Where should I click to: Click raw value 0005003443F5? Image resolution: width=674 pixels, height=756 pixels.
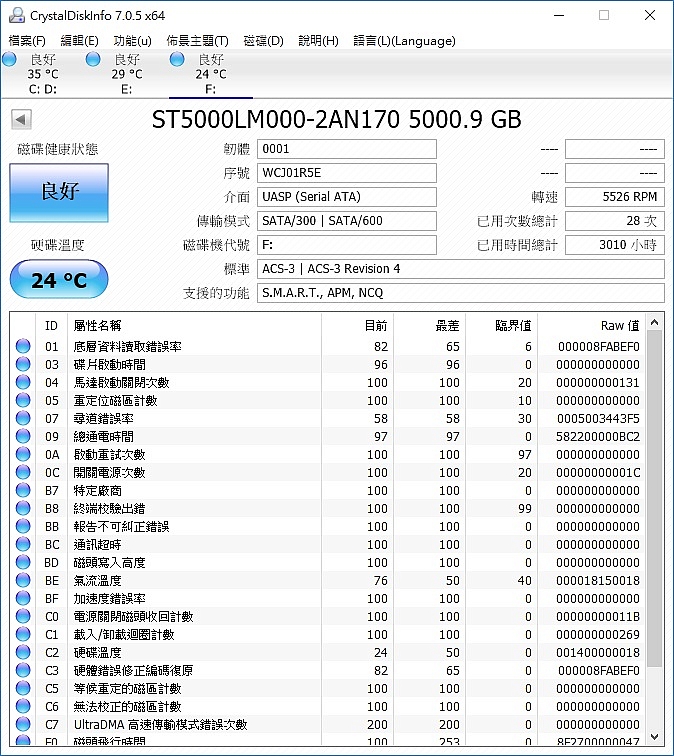598,418
